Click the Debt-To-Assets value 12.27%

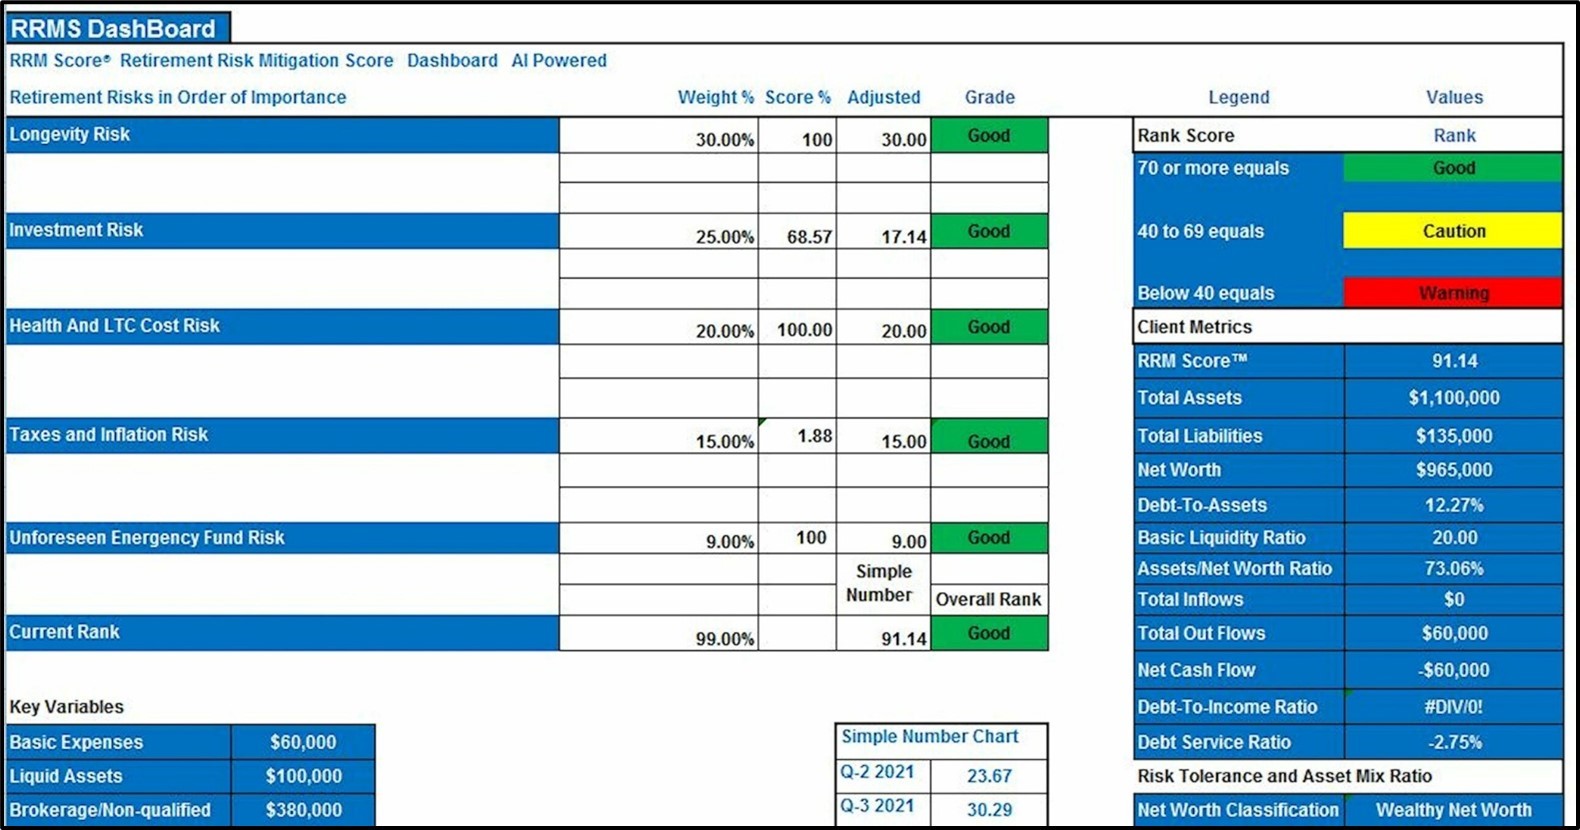point(1454,505)
